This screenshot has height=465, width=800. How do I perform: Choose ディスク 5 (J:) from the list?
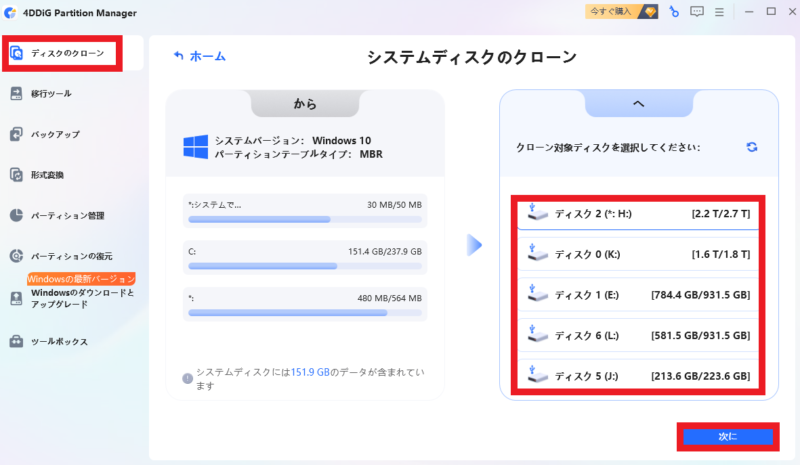tap(638, 376)
